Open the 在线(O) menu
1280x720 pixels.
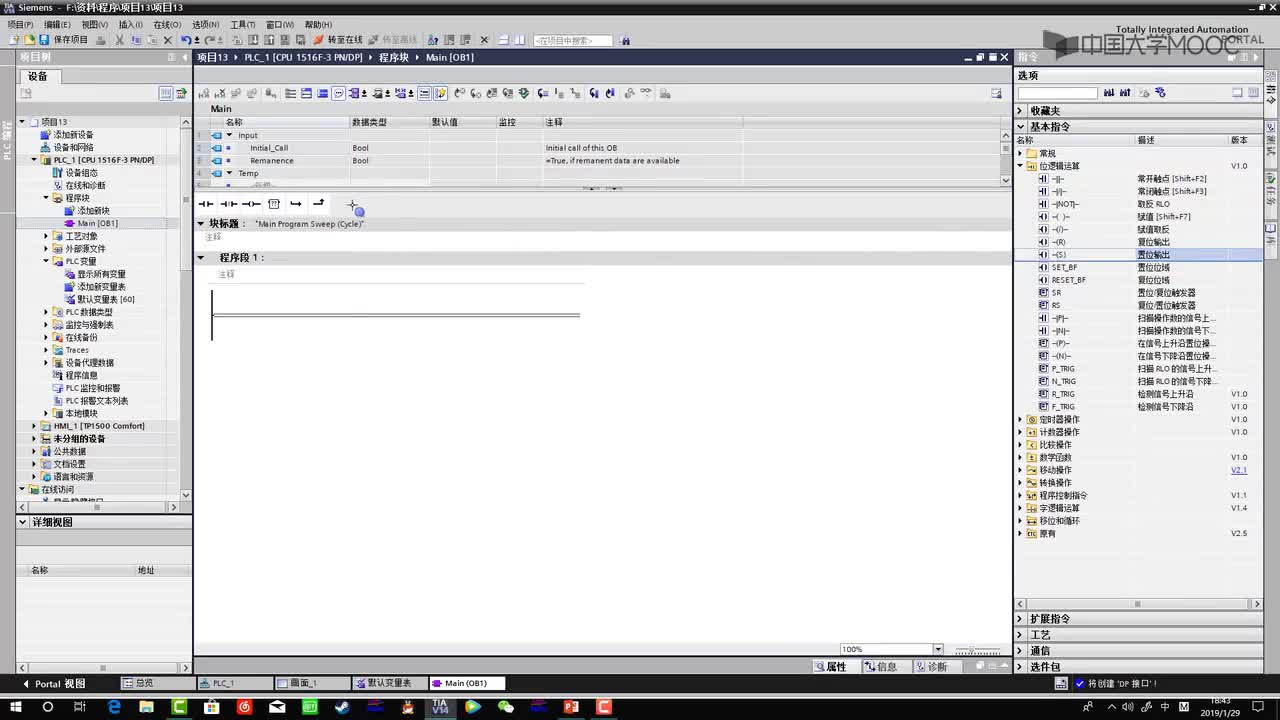point(168,24)
